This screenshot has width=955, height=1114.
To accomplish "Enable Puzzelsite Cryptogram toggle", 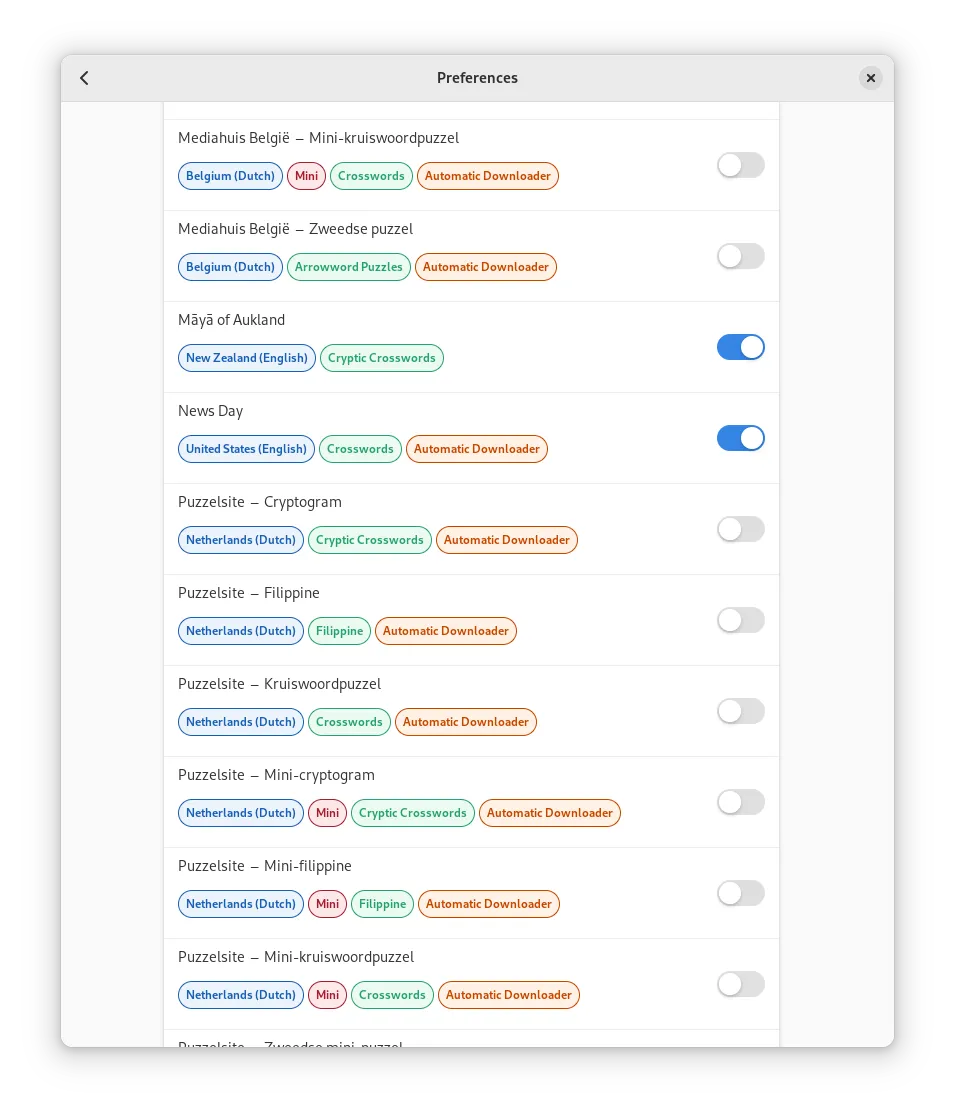I will point(740,529).
